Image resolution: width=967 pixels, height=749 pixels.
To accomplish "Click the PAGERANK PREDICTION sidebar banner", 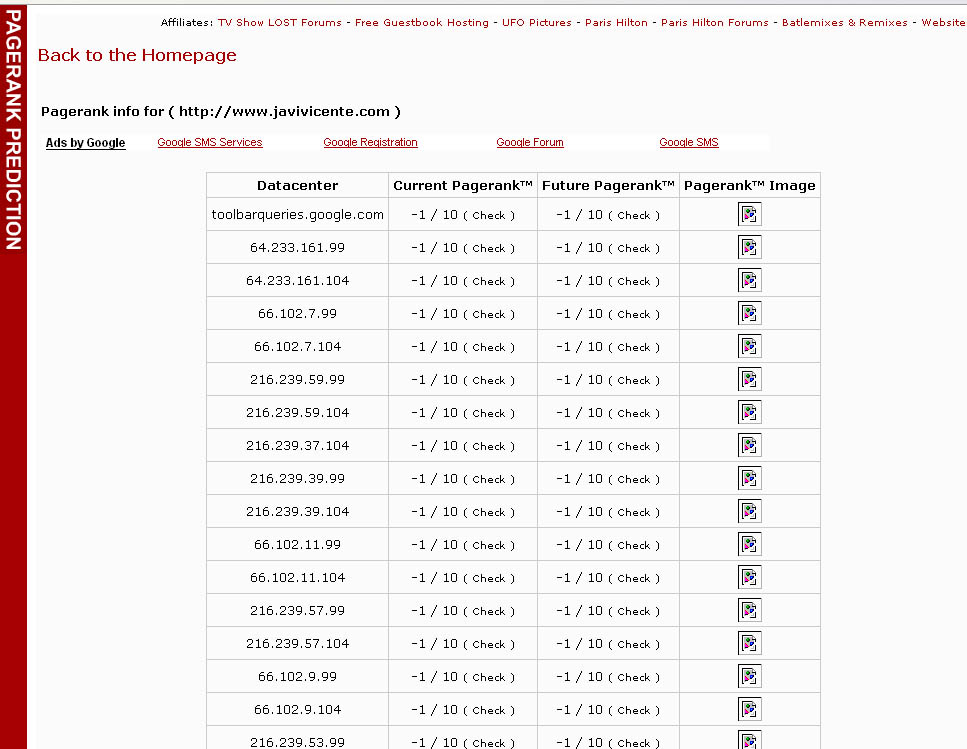I will tap(13, 129).
